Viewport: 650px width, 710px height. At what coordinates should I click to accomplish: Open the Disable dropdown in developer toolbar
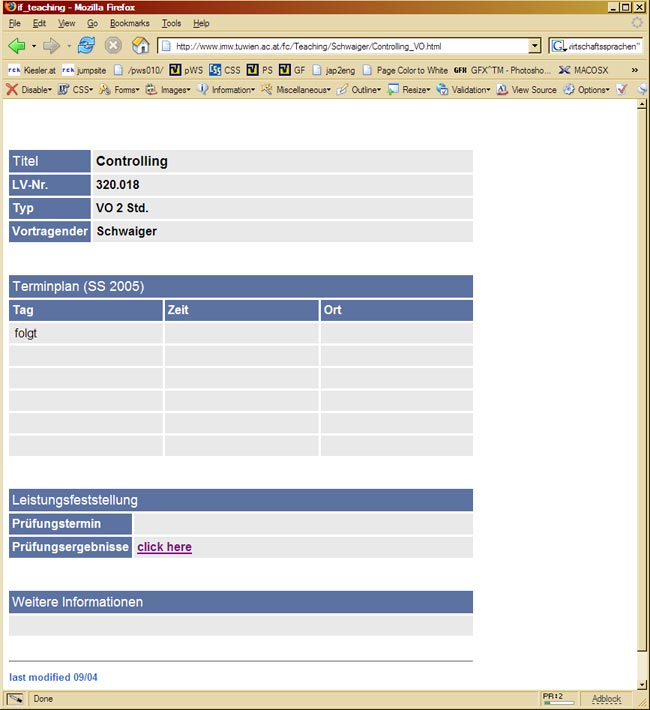coord(28,90)
